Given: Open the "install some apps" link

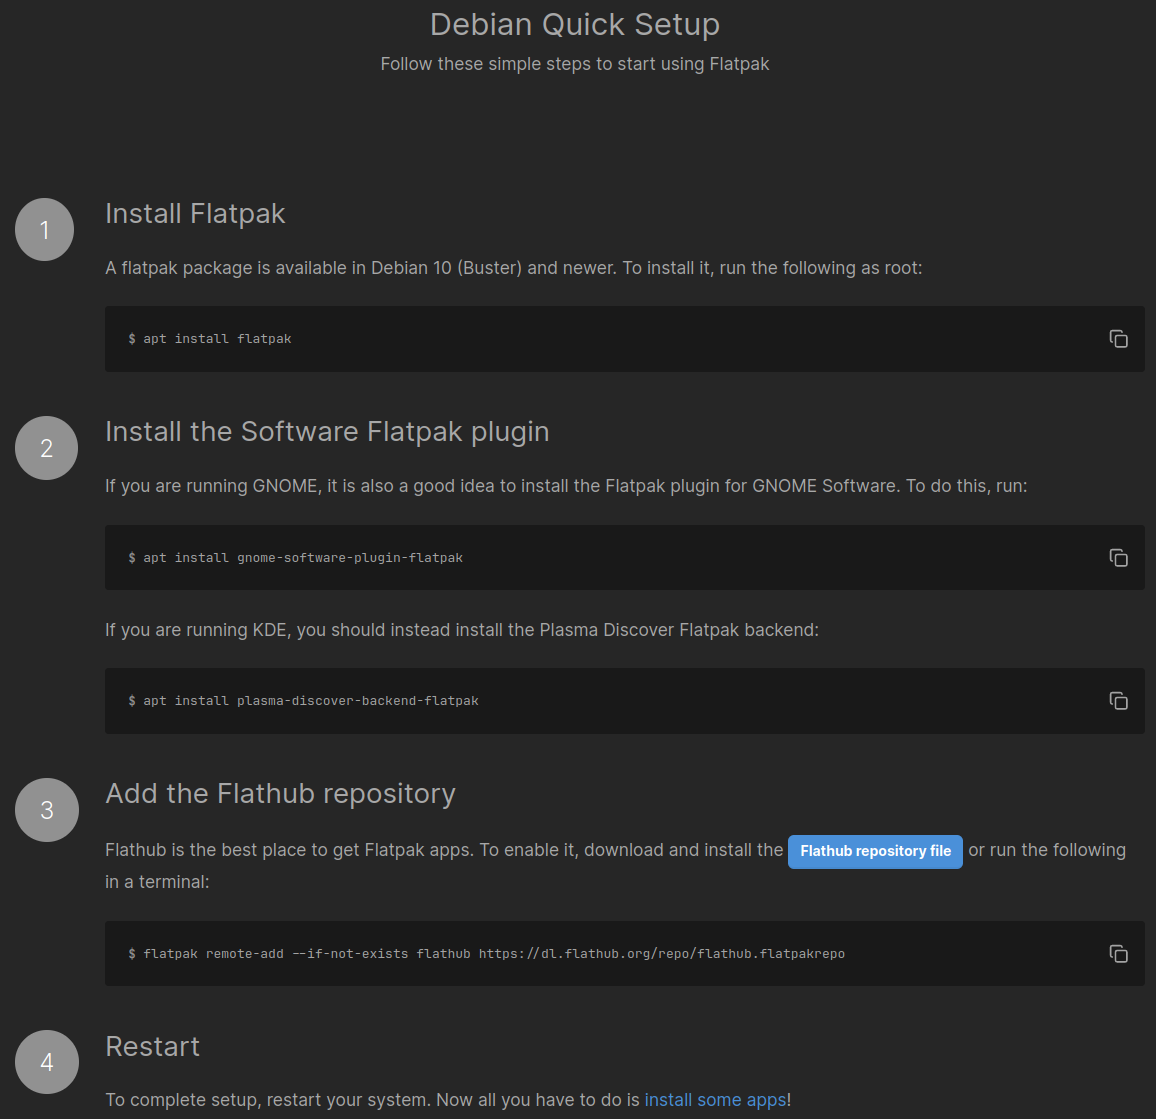Looking at the screenshot, I should 716,1099.
